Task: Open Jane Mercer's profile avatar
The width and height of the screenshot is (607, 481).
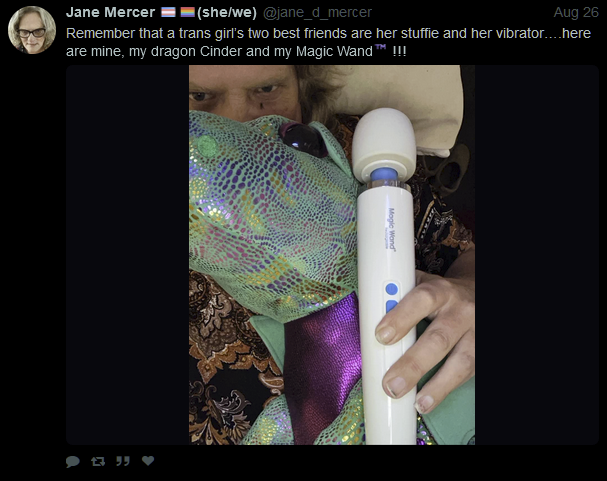Action: (x=32, y=30)
